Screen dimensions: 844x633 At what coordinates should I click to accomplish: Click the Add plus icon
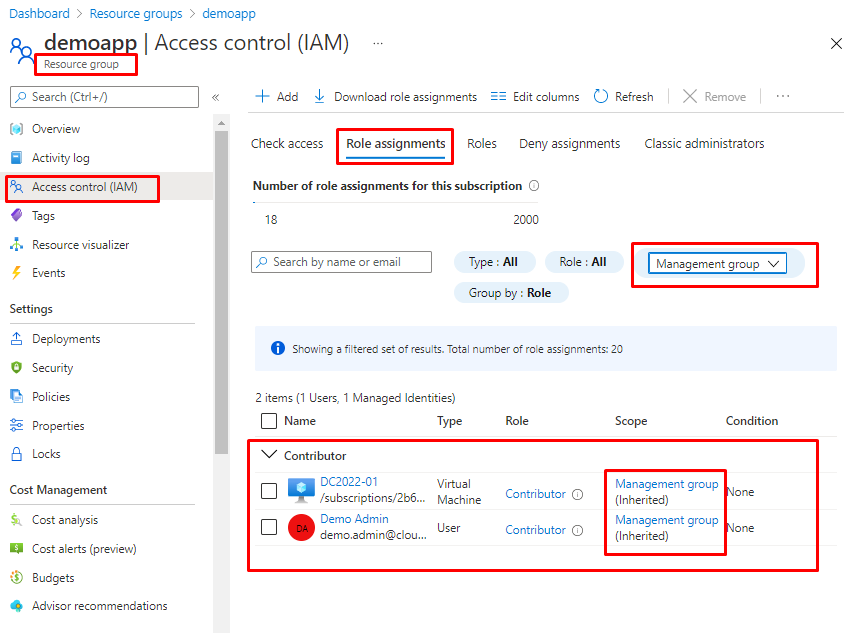point(263,97)
